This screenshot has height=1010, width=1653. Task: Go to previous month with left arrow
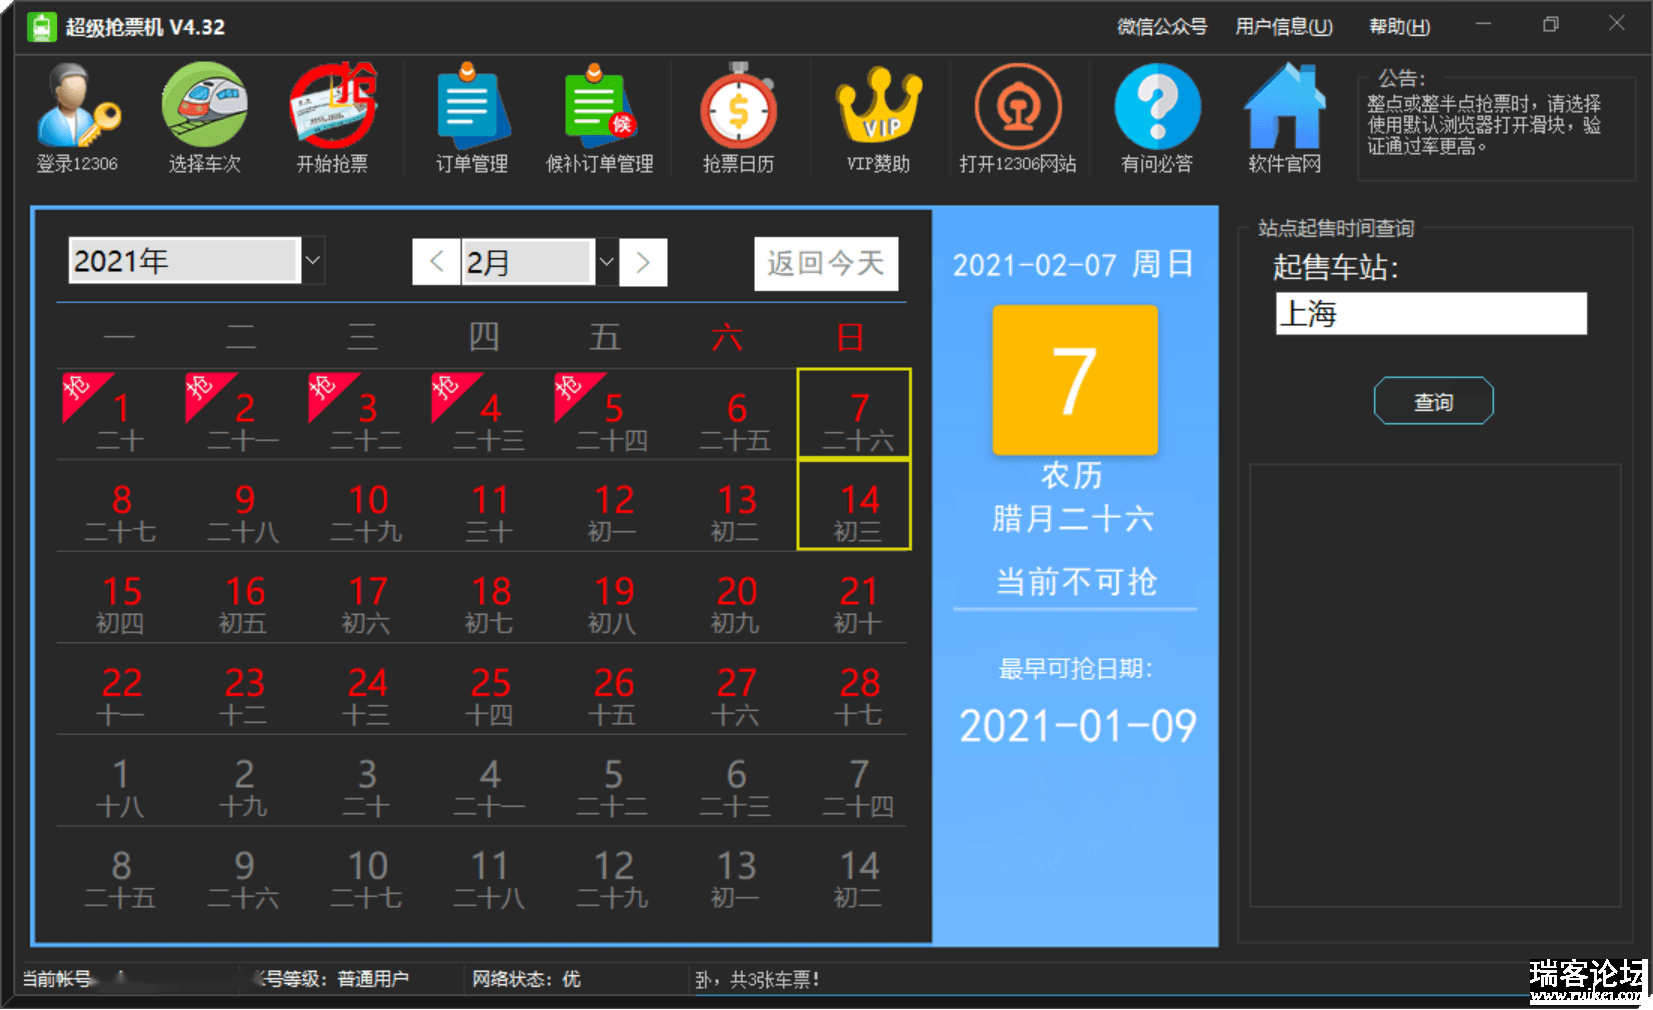436,262
